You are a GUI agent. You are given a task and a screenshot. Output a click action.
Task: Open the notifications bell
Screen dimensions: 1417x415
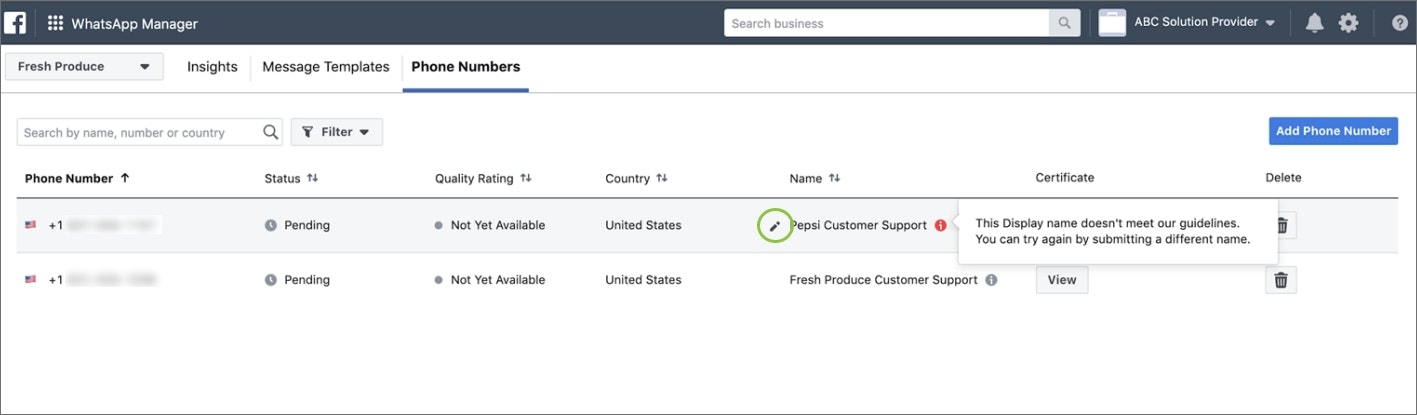(x=1314, y=23)
